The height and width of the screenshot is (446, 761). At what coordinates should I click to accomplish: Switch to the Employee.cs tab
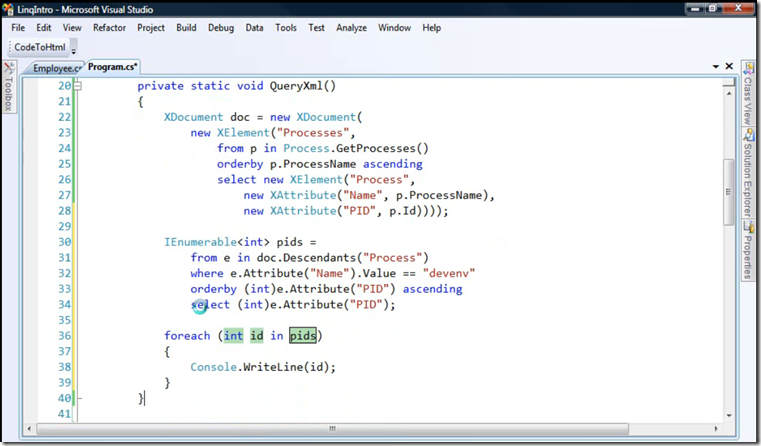pos(57,68)
